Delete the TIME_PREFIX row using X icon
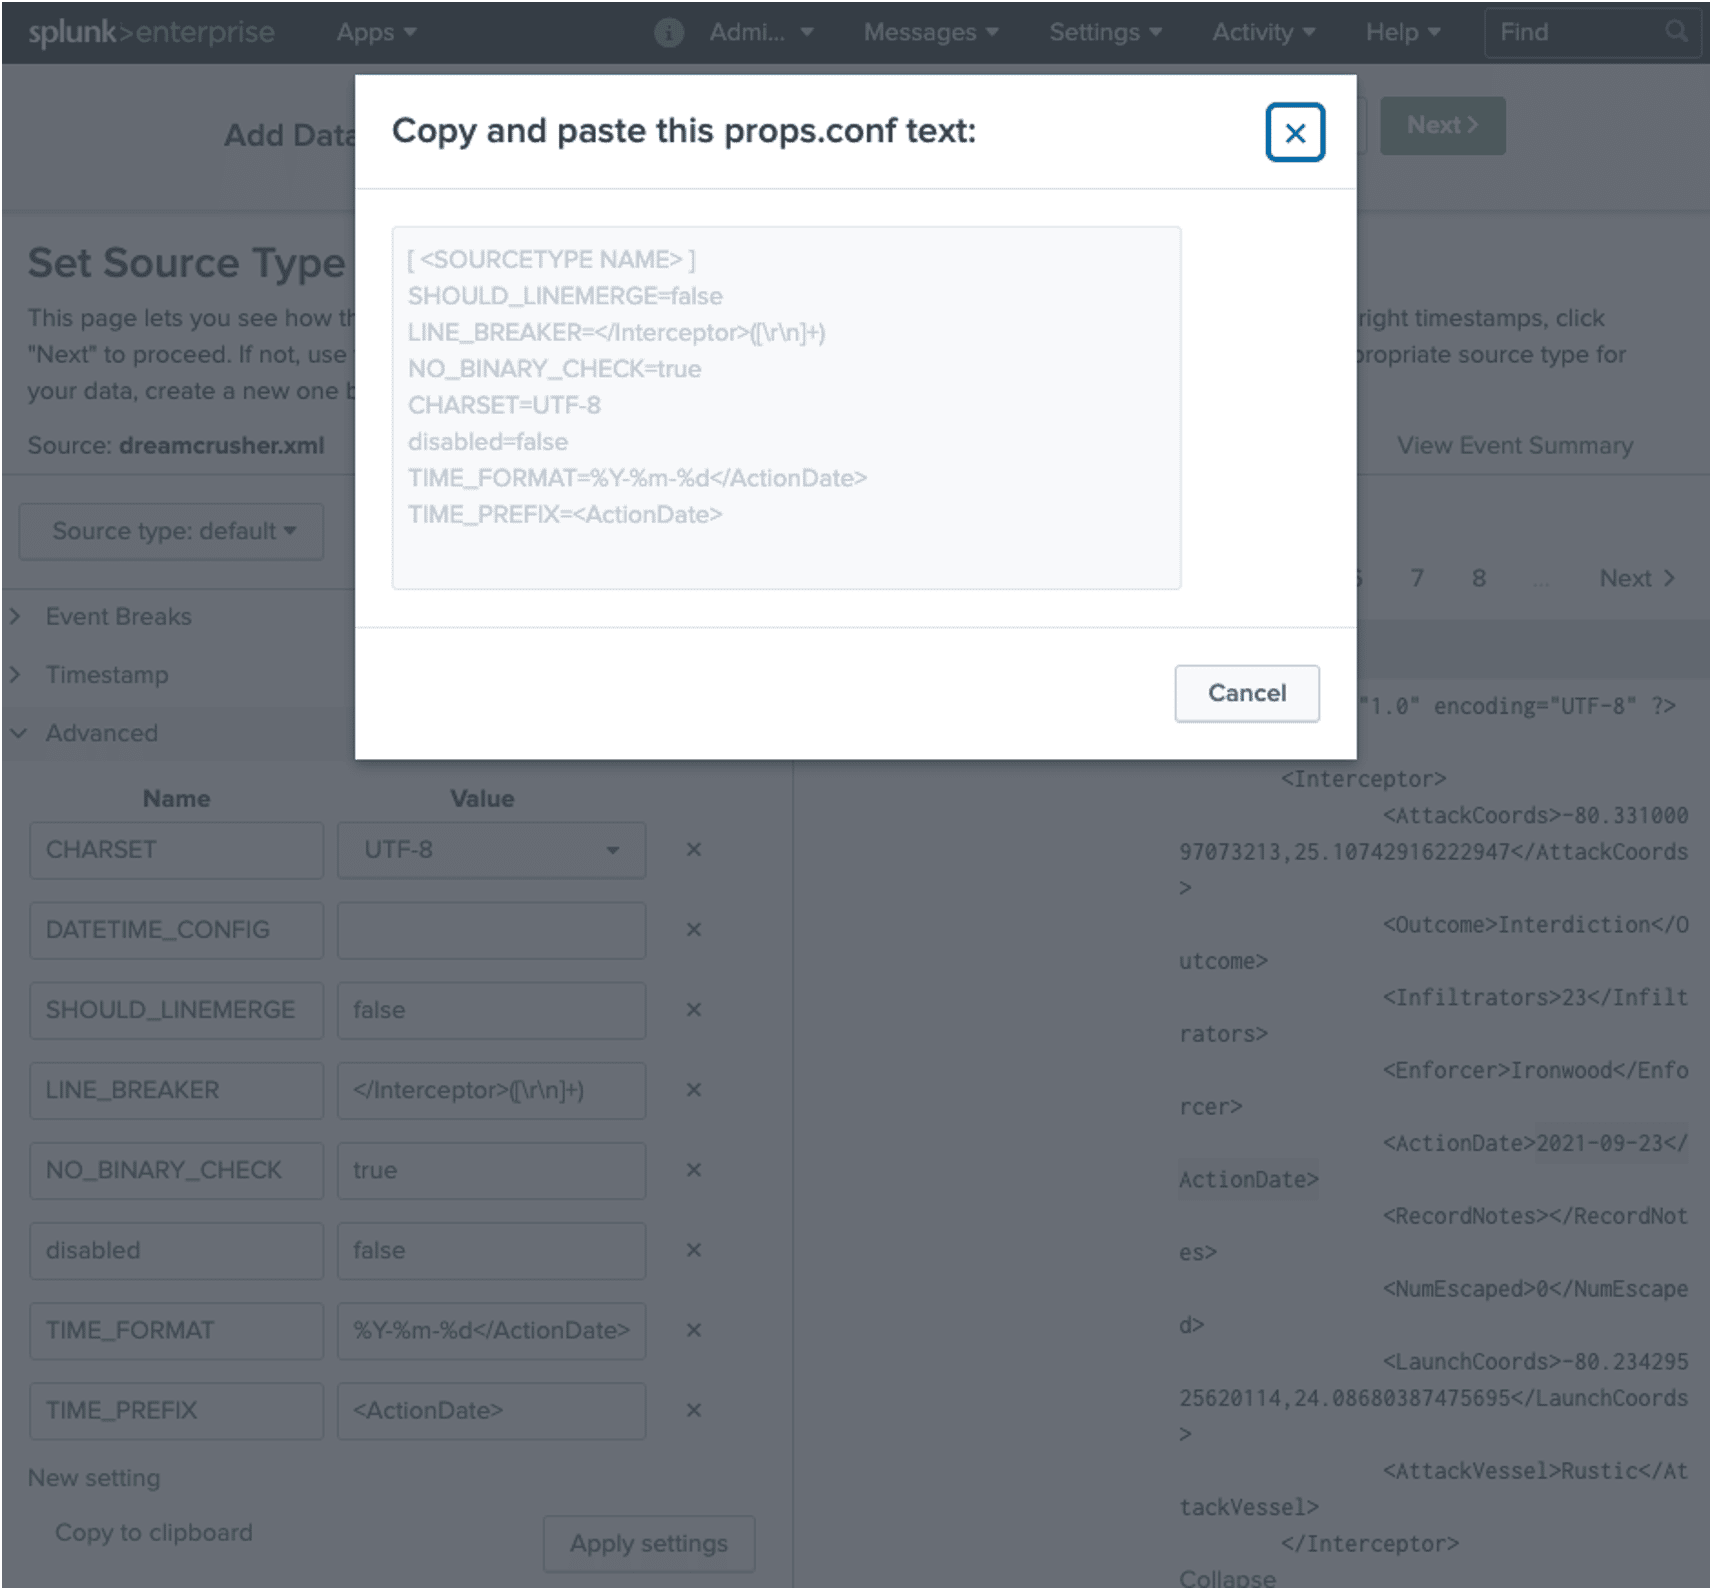1712x1588 pixels. tap(693, 1409)
